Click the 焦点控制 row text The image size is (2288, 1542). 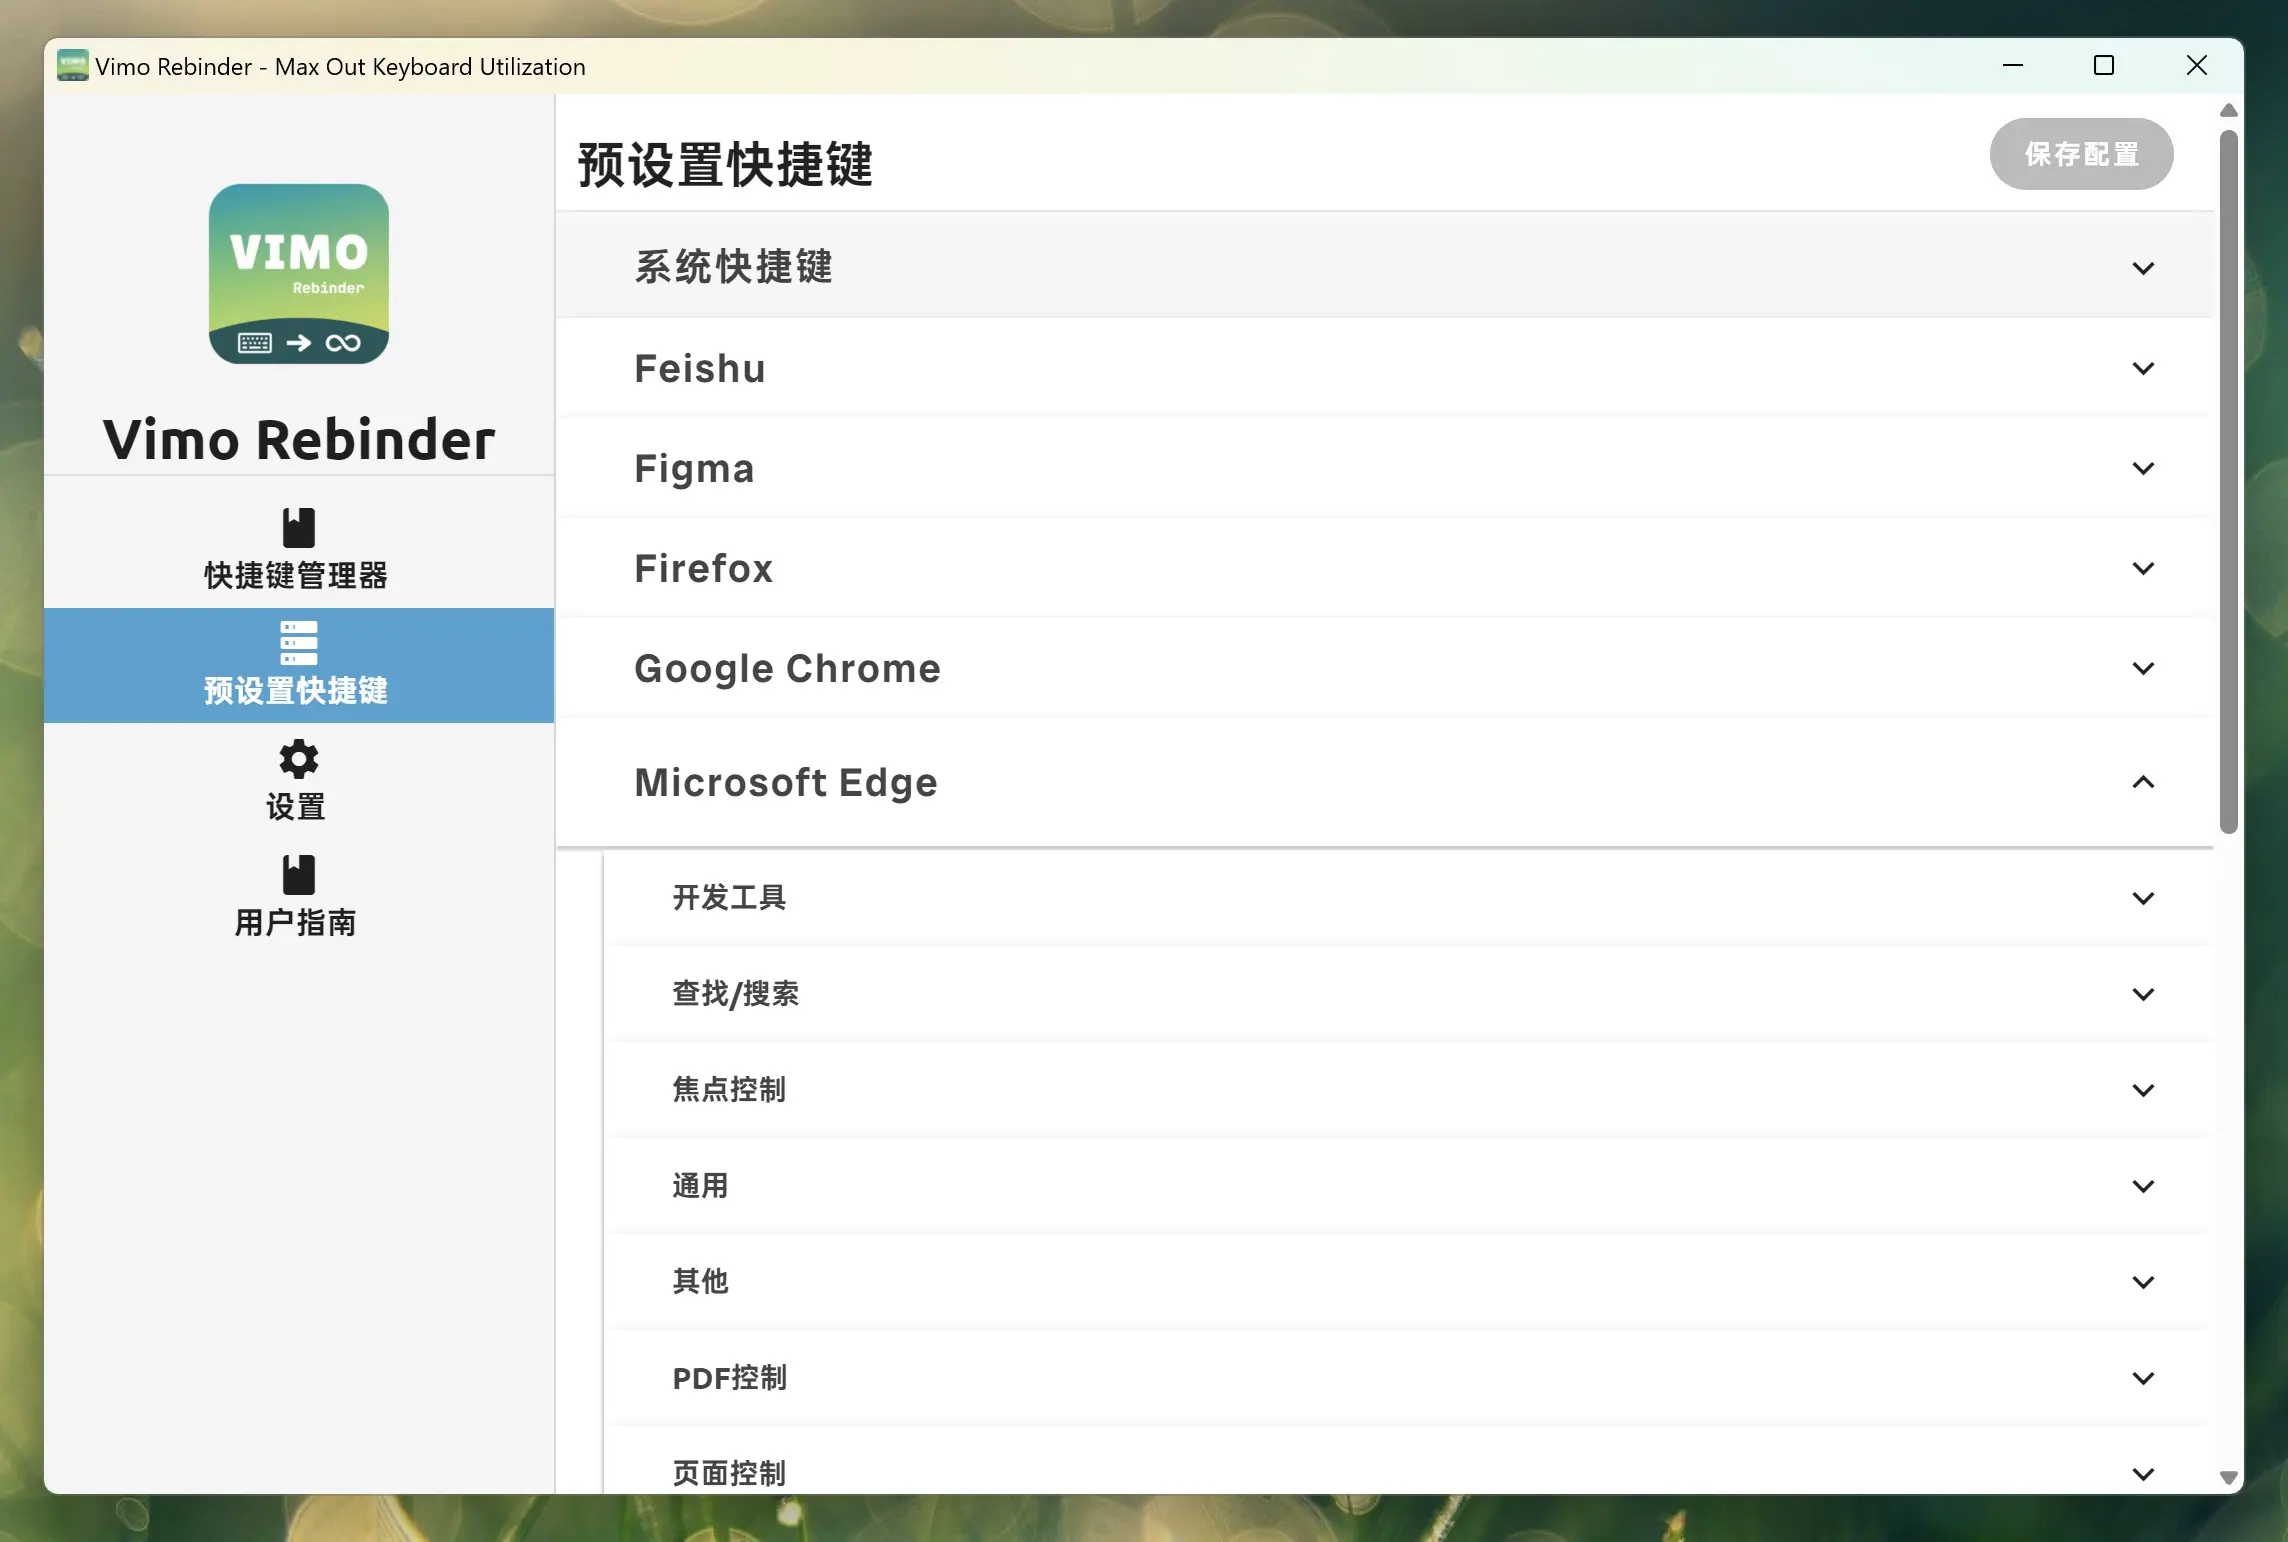coord(729,1089)
